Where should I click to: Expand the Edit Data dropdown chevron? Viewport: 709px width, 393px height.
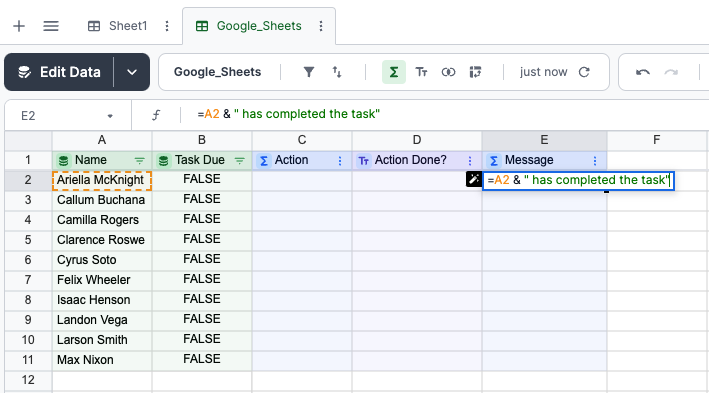click(132, 72)
